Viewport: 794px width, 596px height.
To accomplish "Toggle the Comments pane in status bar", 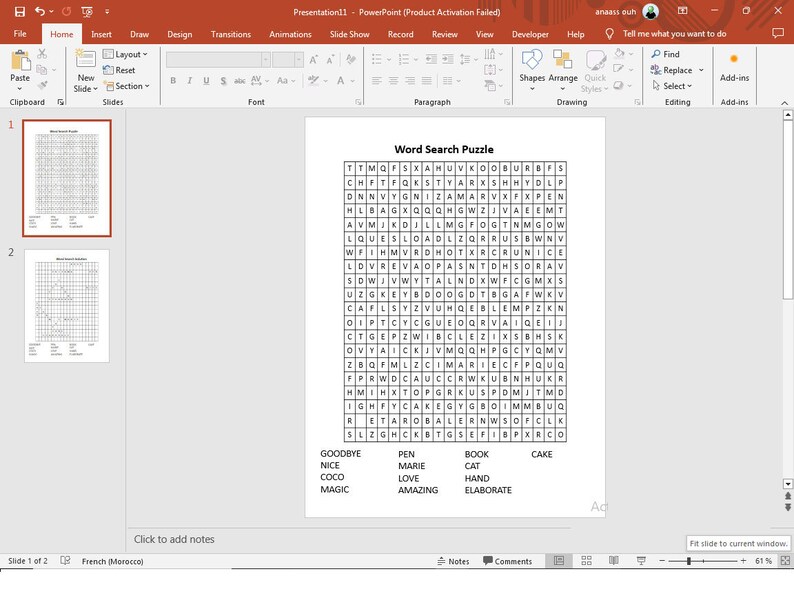I will pos(507,561).
